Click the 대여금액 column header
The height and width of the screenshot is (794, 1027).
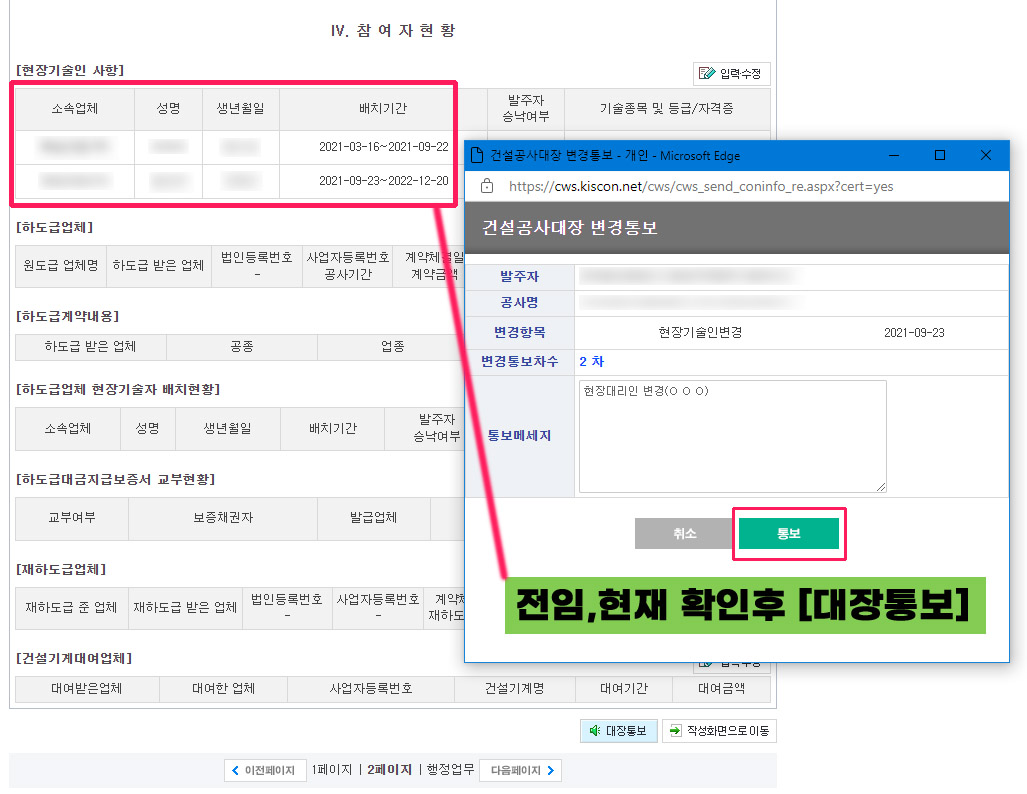[721, 689]
